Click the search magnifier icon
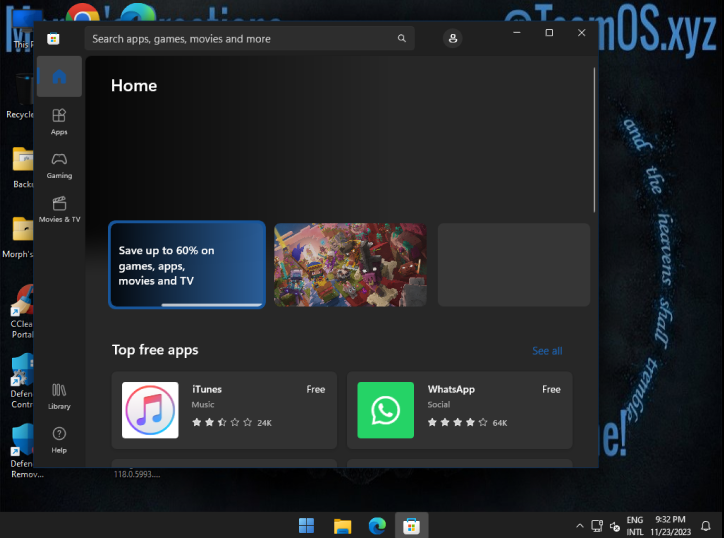724x538 pixels. [x=402, y=38]
